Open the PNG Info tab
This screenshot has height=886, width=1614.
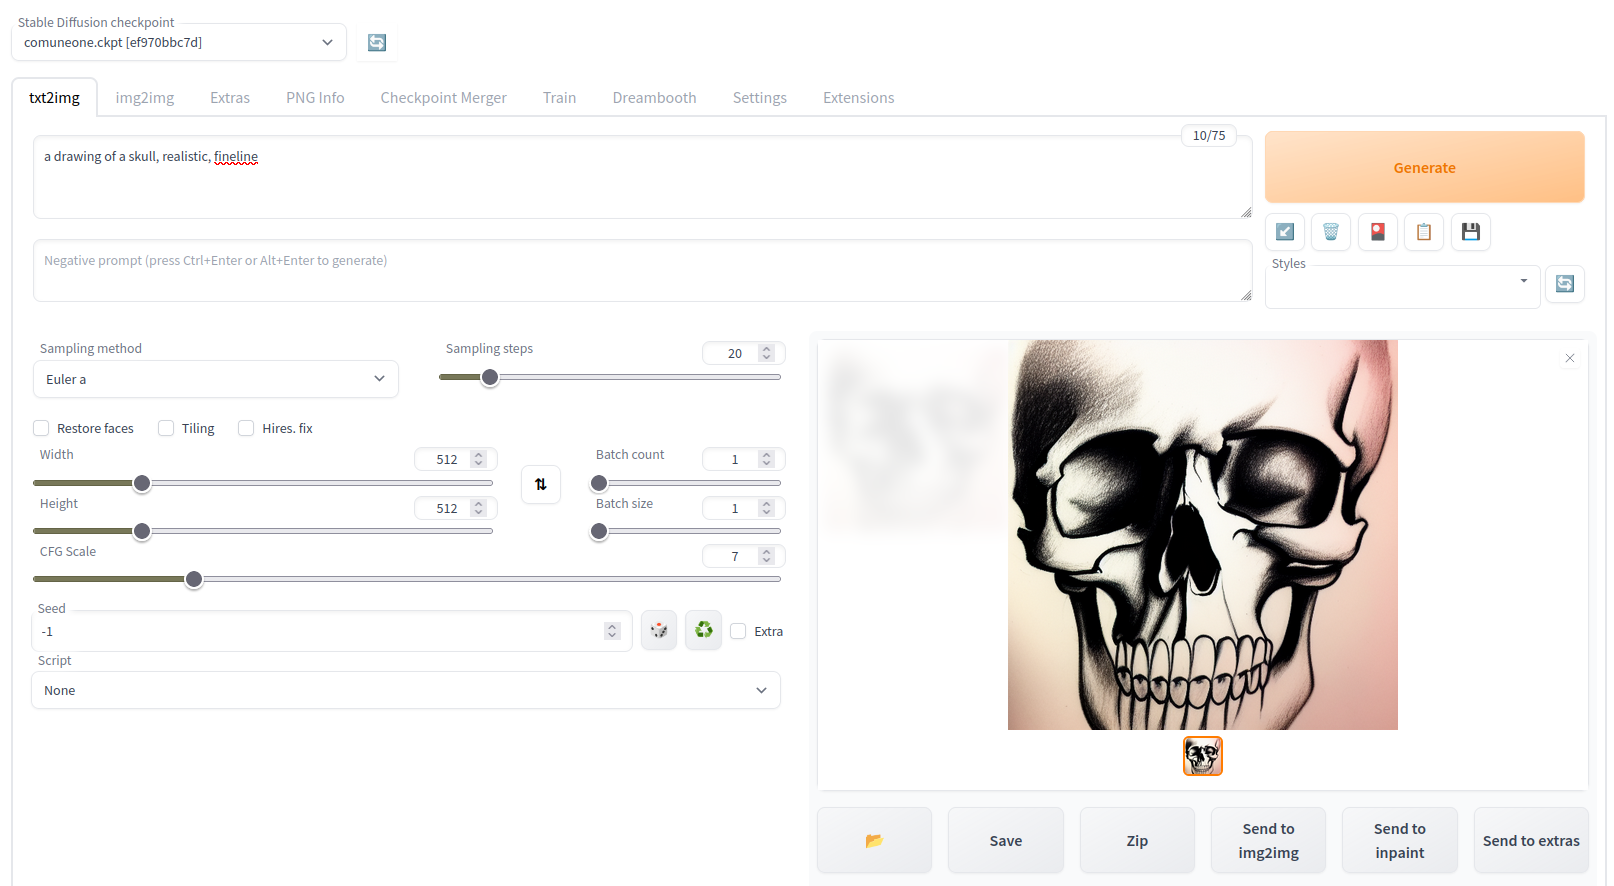point(315,98)
